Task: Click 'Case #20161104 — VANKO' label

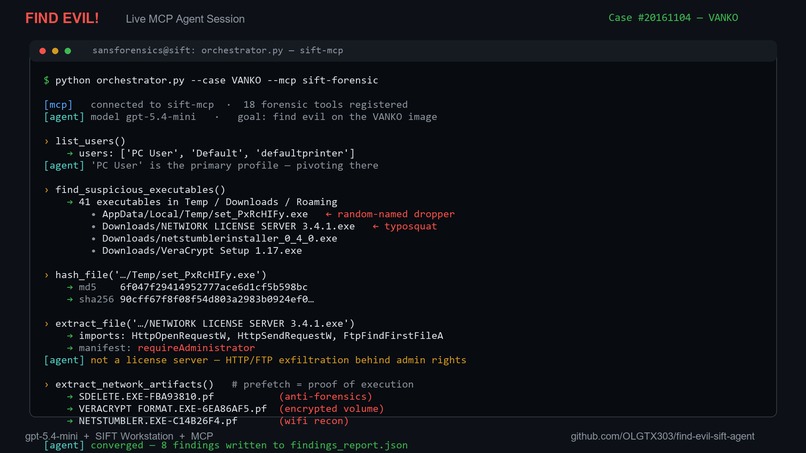Action: tap(673, 17)
